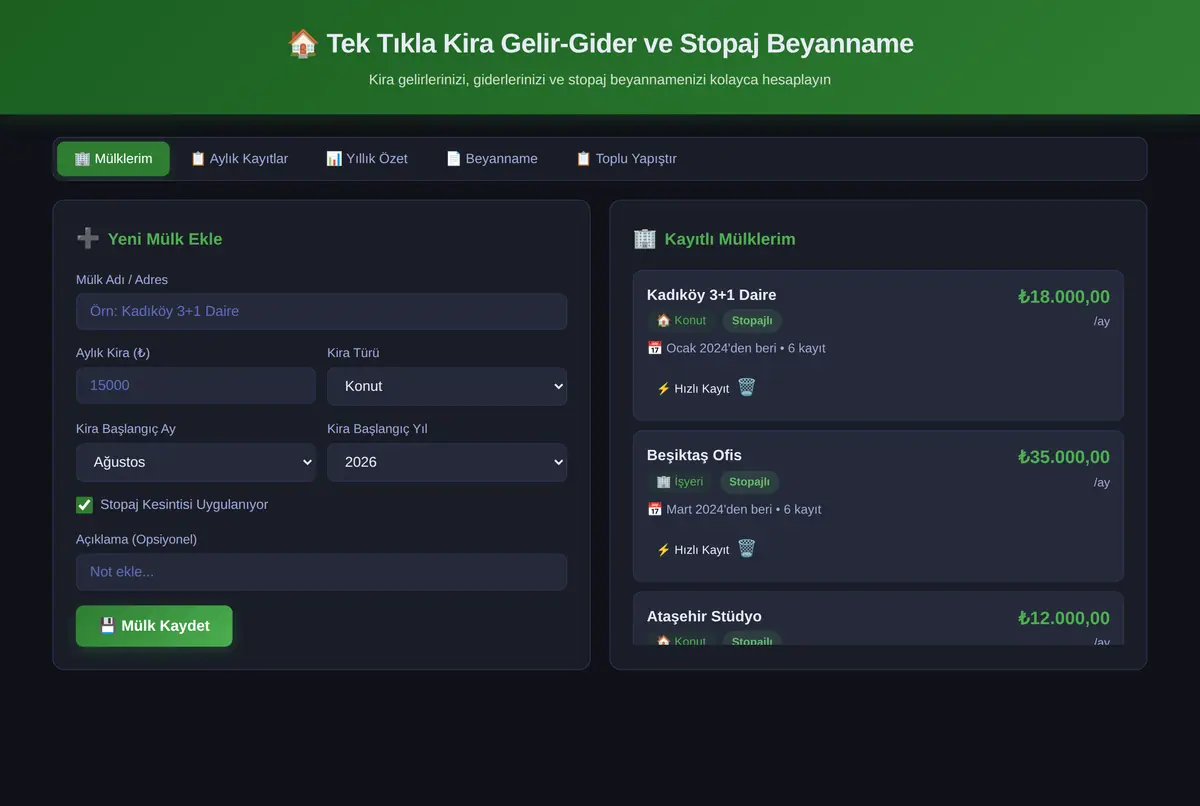
Task: Focus the Aylık Kira amount field
Action: (196, 385)
